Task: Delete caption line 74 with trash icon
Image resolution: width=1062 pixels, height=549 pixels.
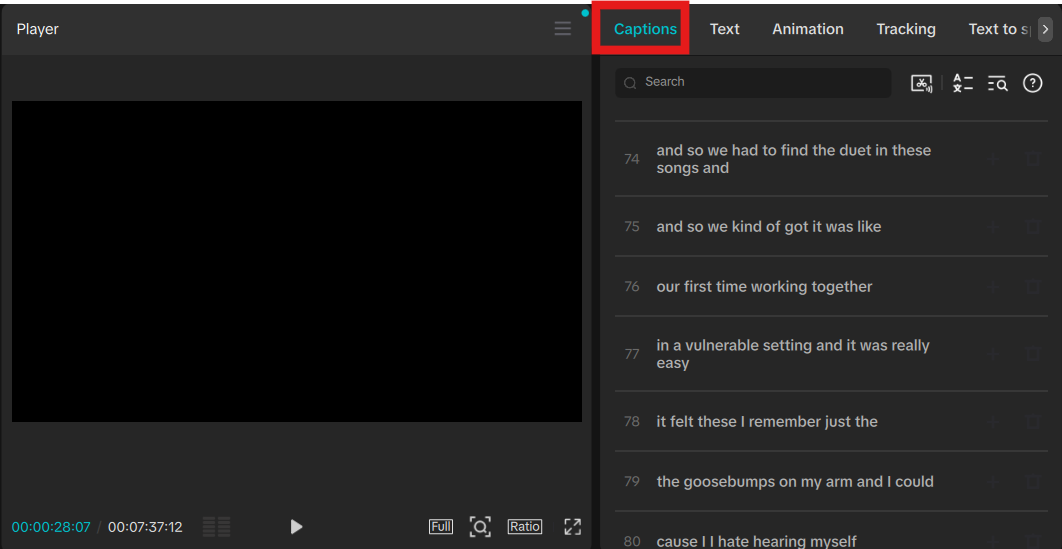Action: click(1033, 159)
